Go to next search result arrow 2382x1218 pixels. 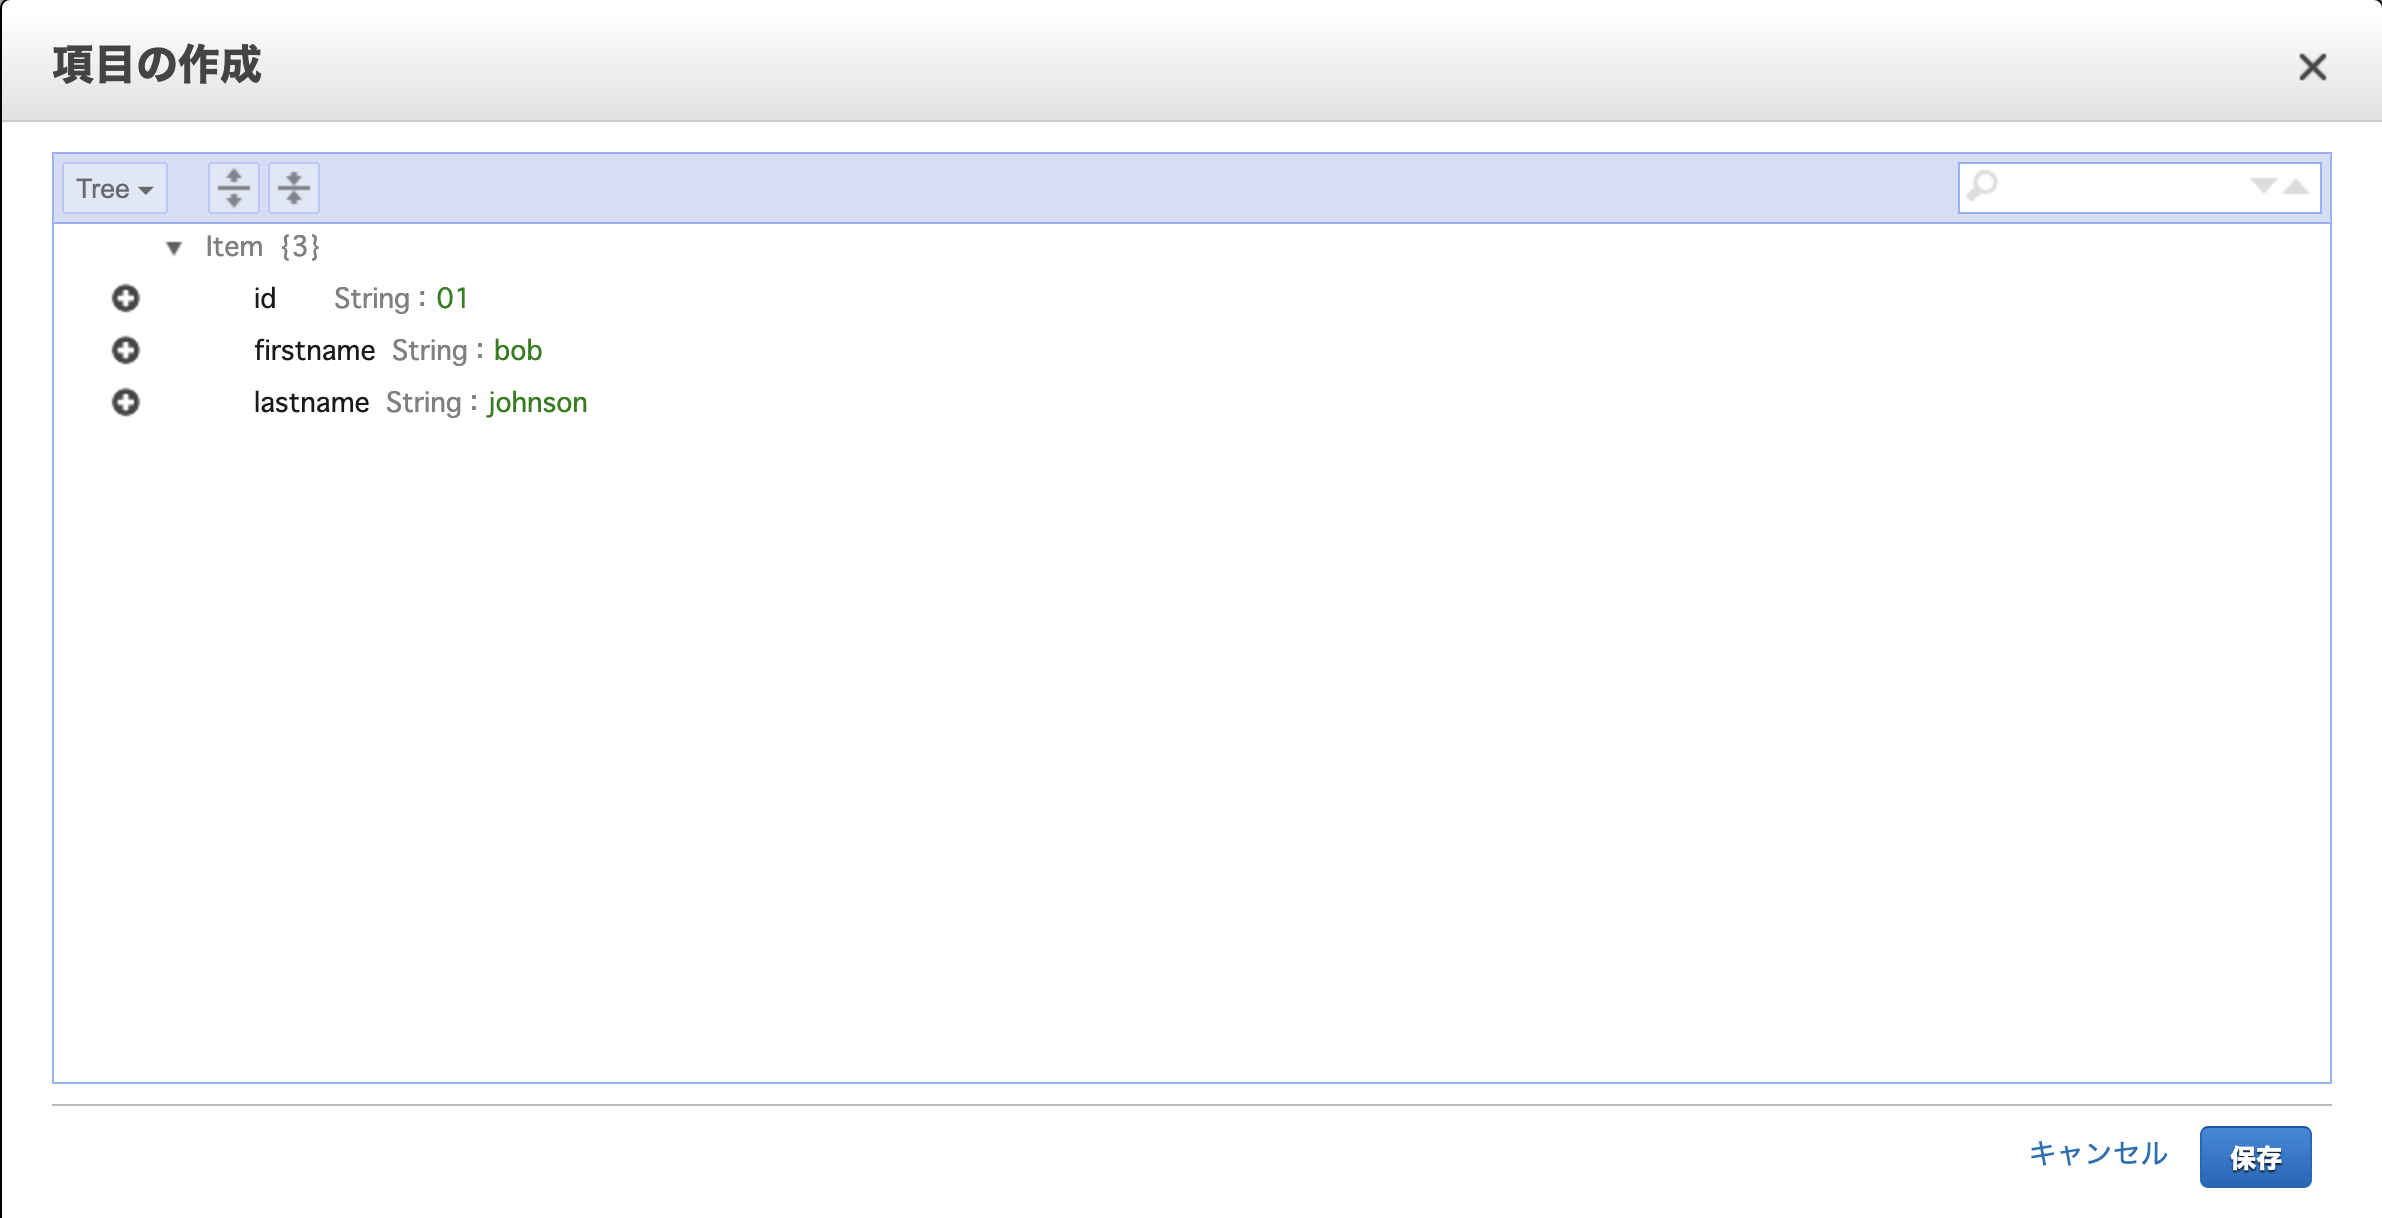2263,186
